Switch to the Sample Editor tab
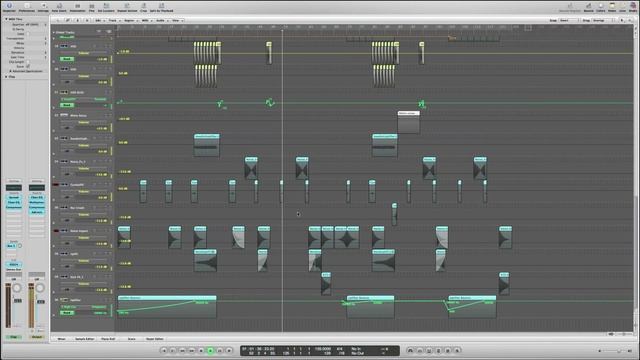Image resolution: width=640 pixels, height=360 pixels. (x=84, y=339)
